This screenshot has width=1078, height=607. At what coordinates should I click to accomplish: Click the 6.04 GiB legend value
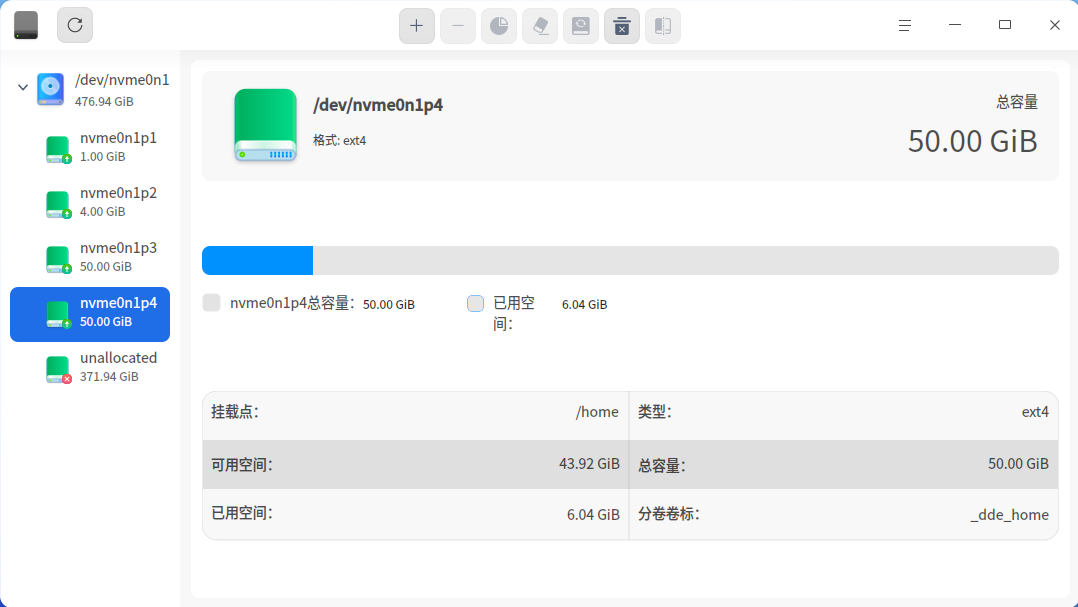coord(584,305)
